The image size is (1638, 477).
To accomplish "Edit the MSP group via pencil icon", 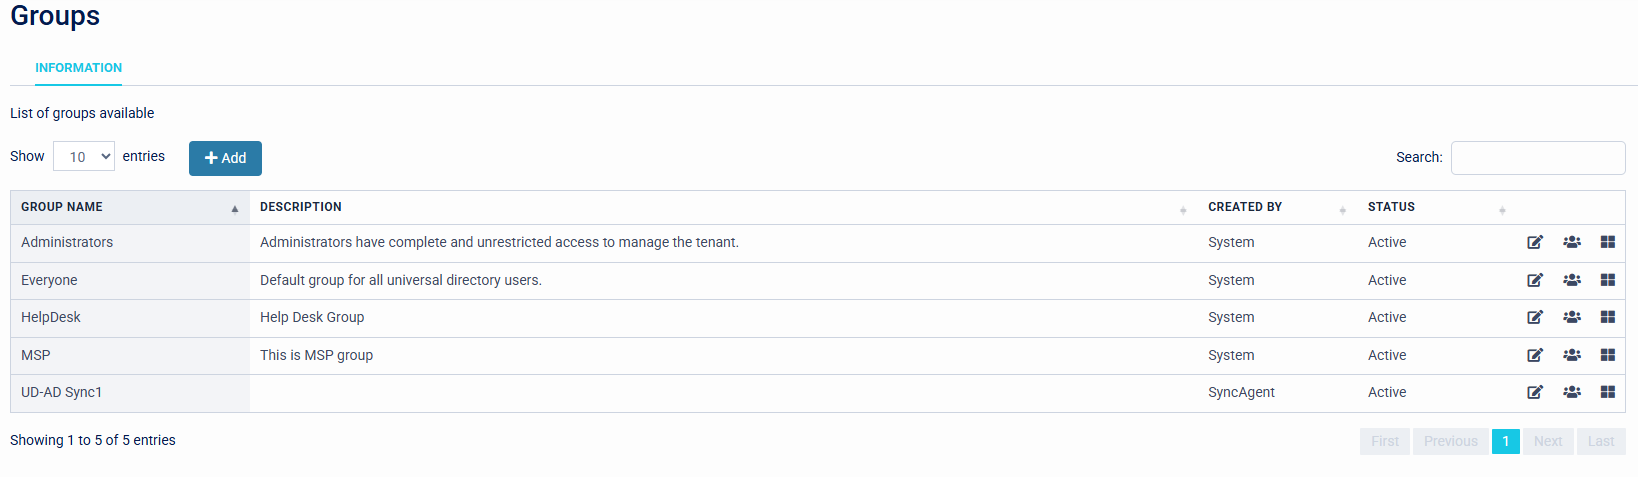I will 1535,355.
